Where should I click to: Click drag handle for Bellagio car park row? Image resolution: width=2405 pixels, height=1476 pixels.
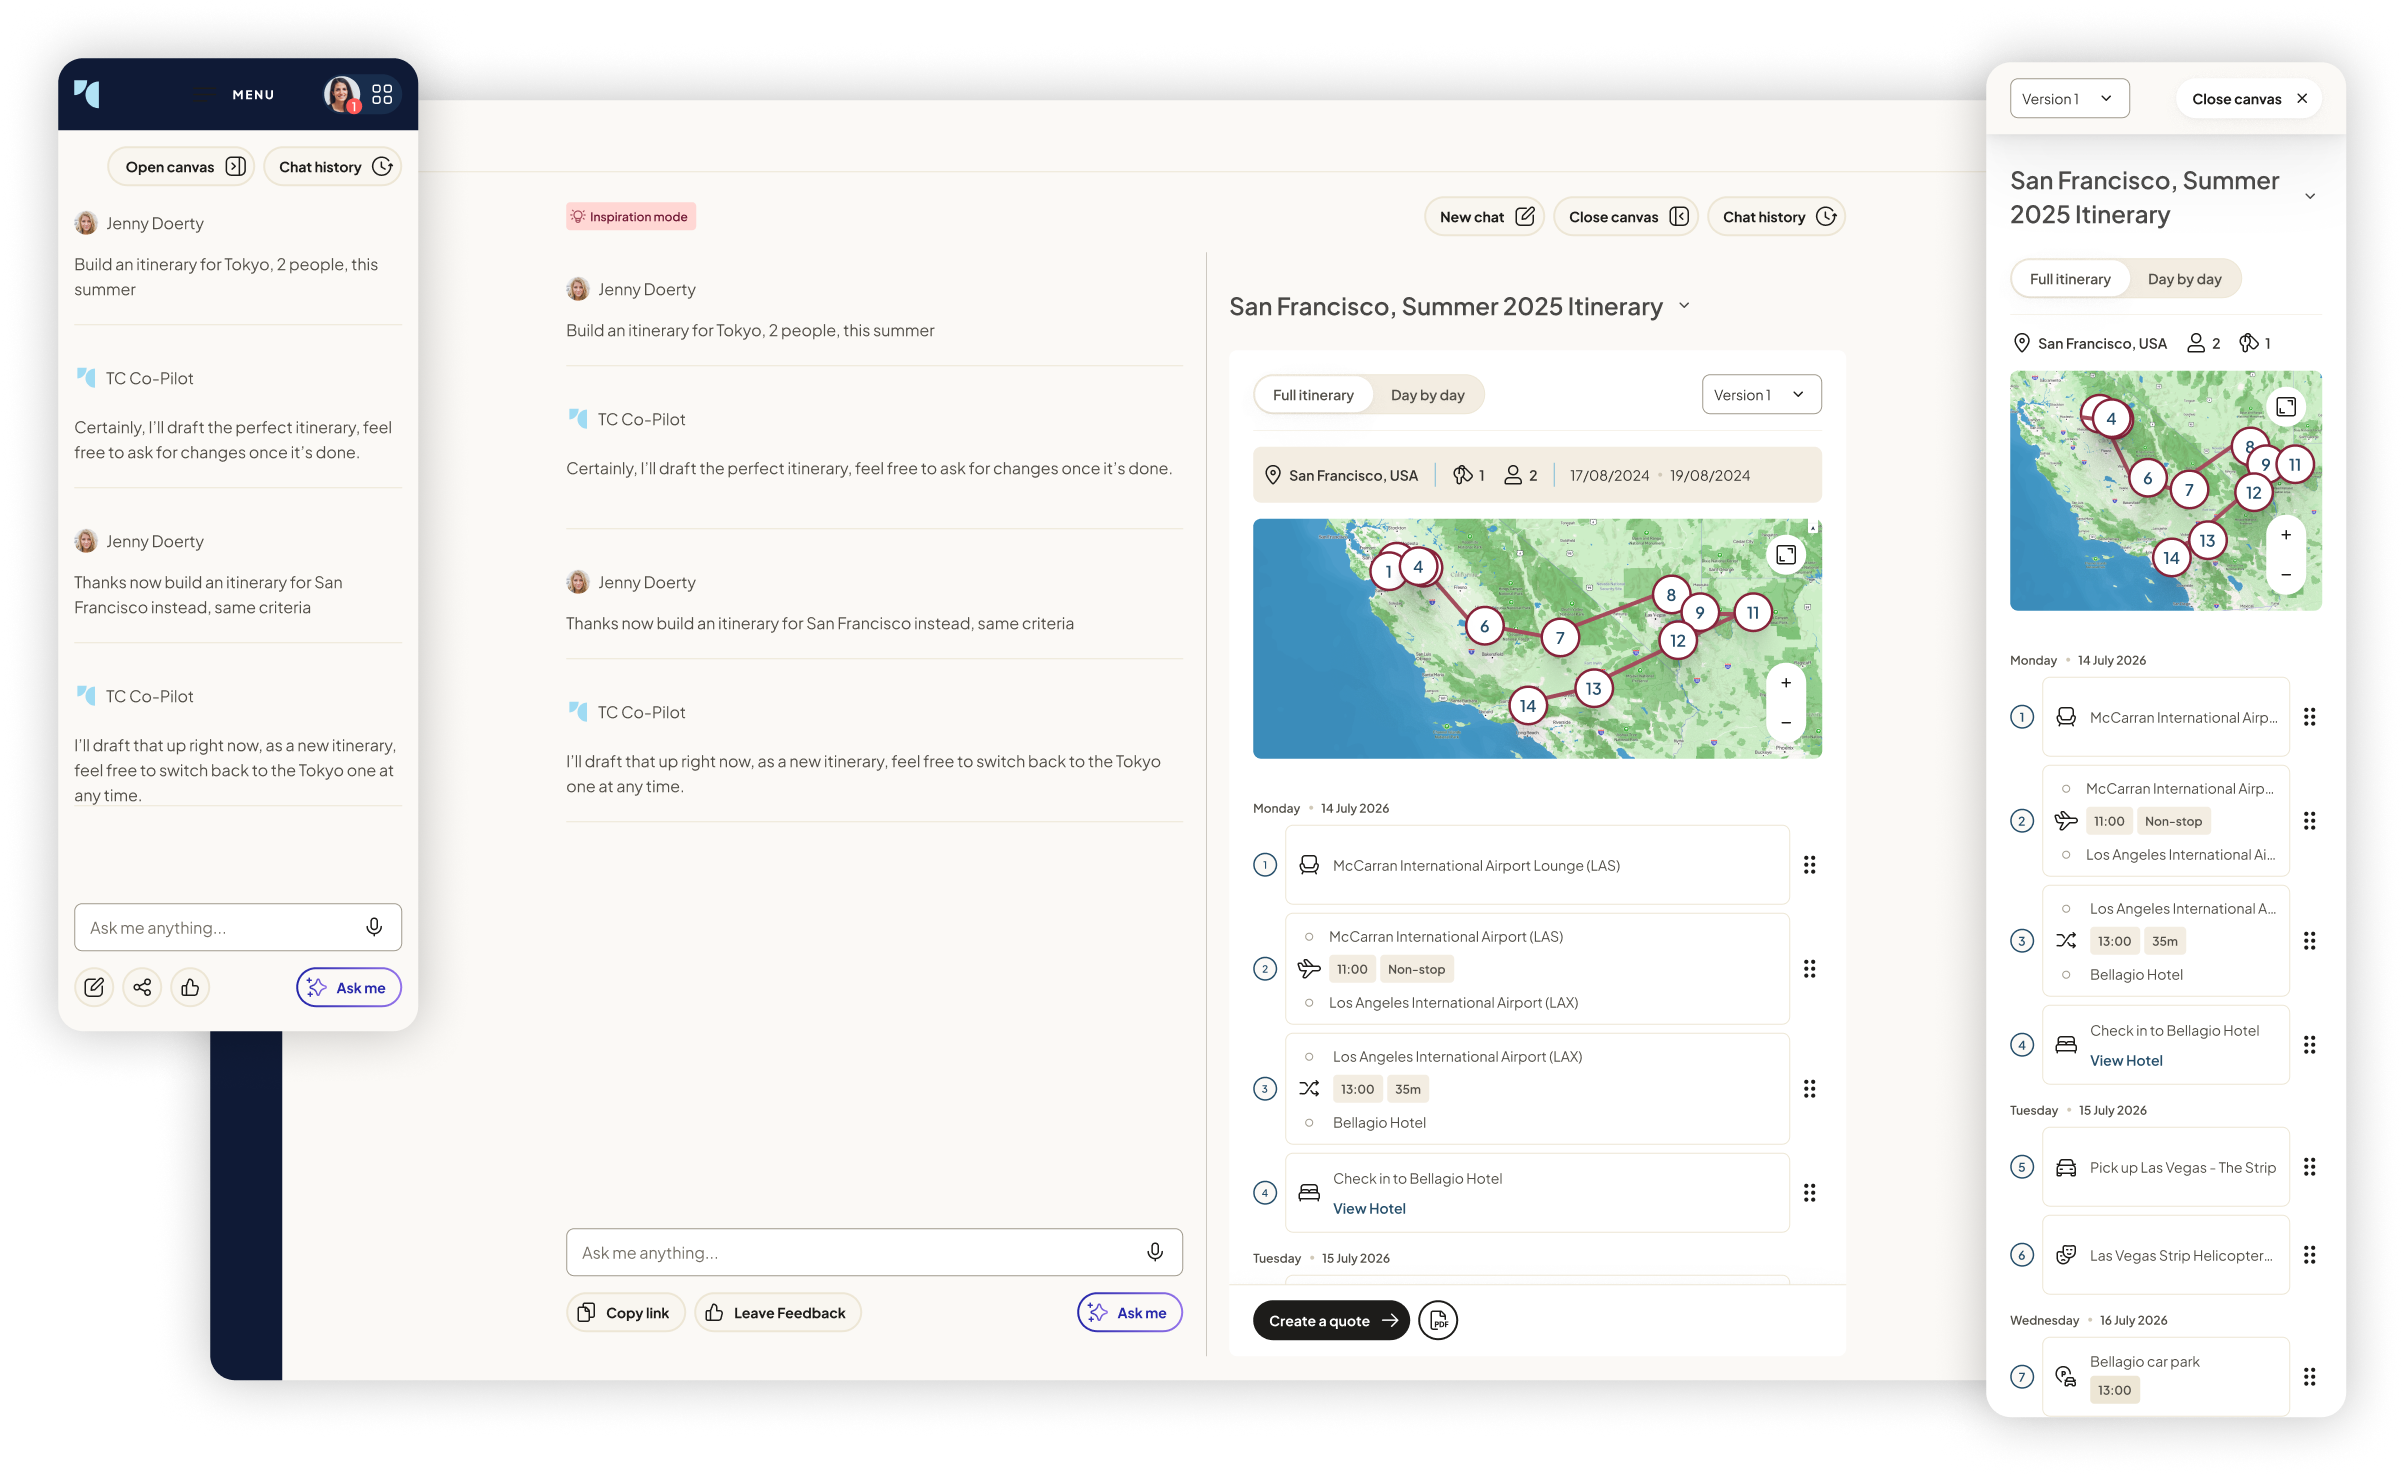(2309, 1377)
